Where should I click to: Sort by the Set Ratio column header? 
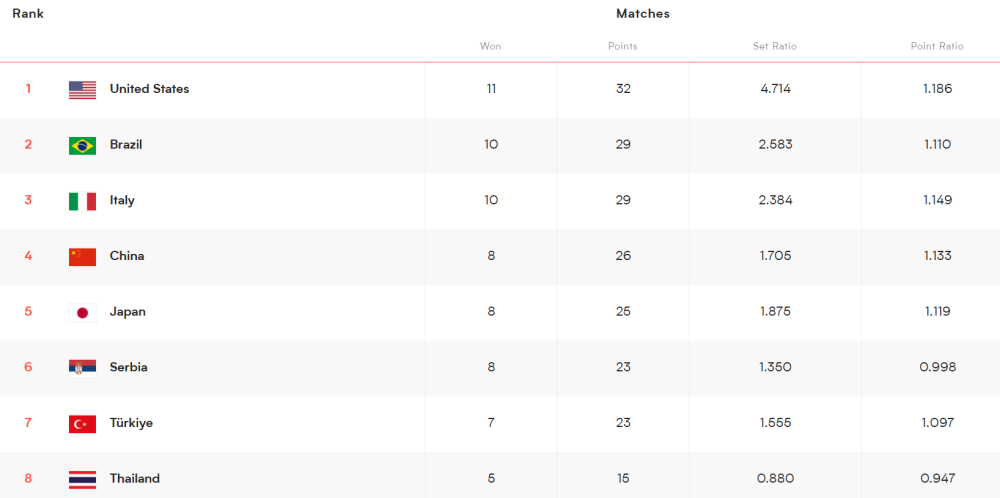pos(775,47)
